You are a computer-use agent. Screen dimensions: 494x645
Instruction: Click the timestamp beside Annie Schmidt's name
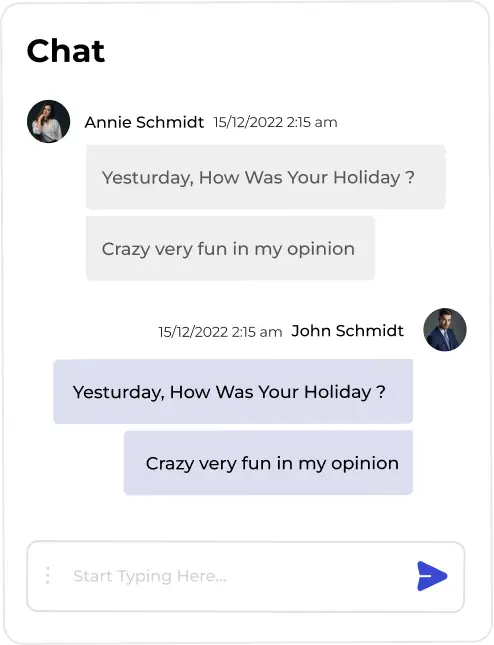click(x=276, y=122)
